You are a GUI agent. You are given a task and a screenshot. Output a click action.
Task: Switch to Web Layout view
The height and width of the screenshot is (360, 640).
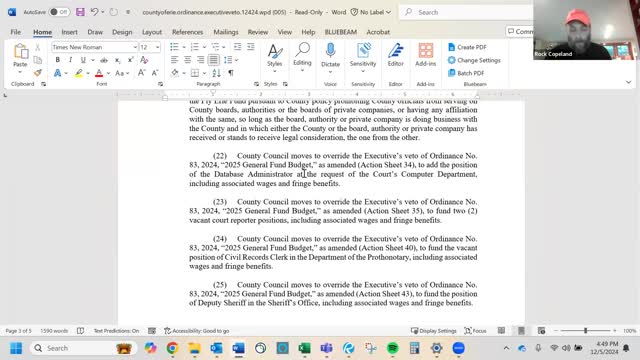[541, 331]
